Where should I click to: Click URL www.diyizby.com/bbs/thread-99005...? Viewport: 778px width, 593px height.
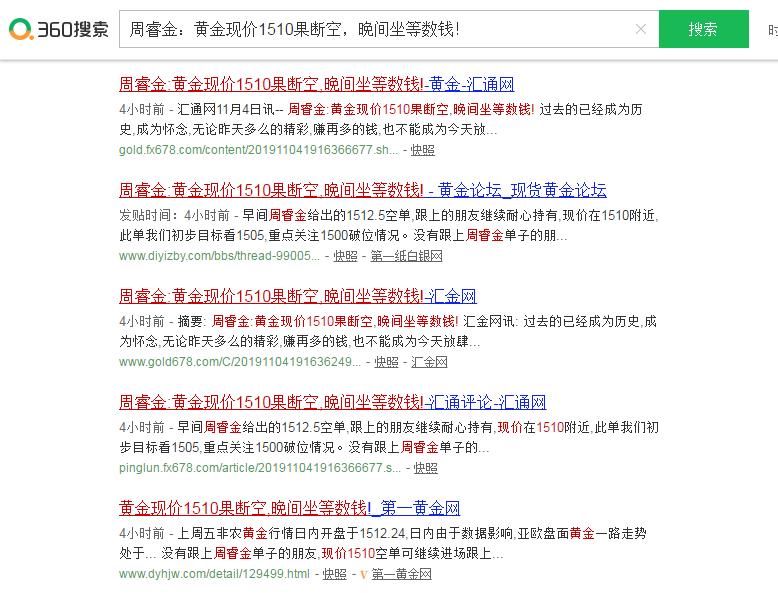(219, 256)
